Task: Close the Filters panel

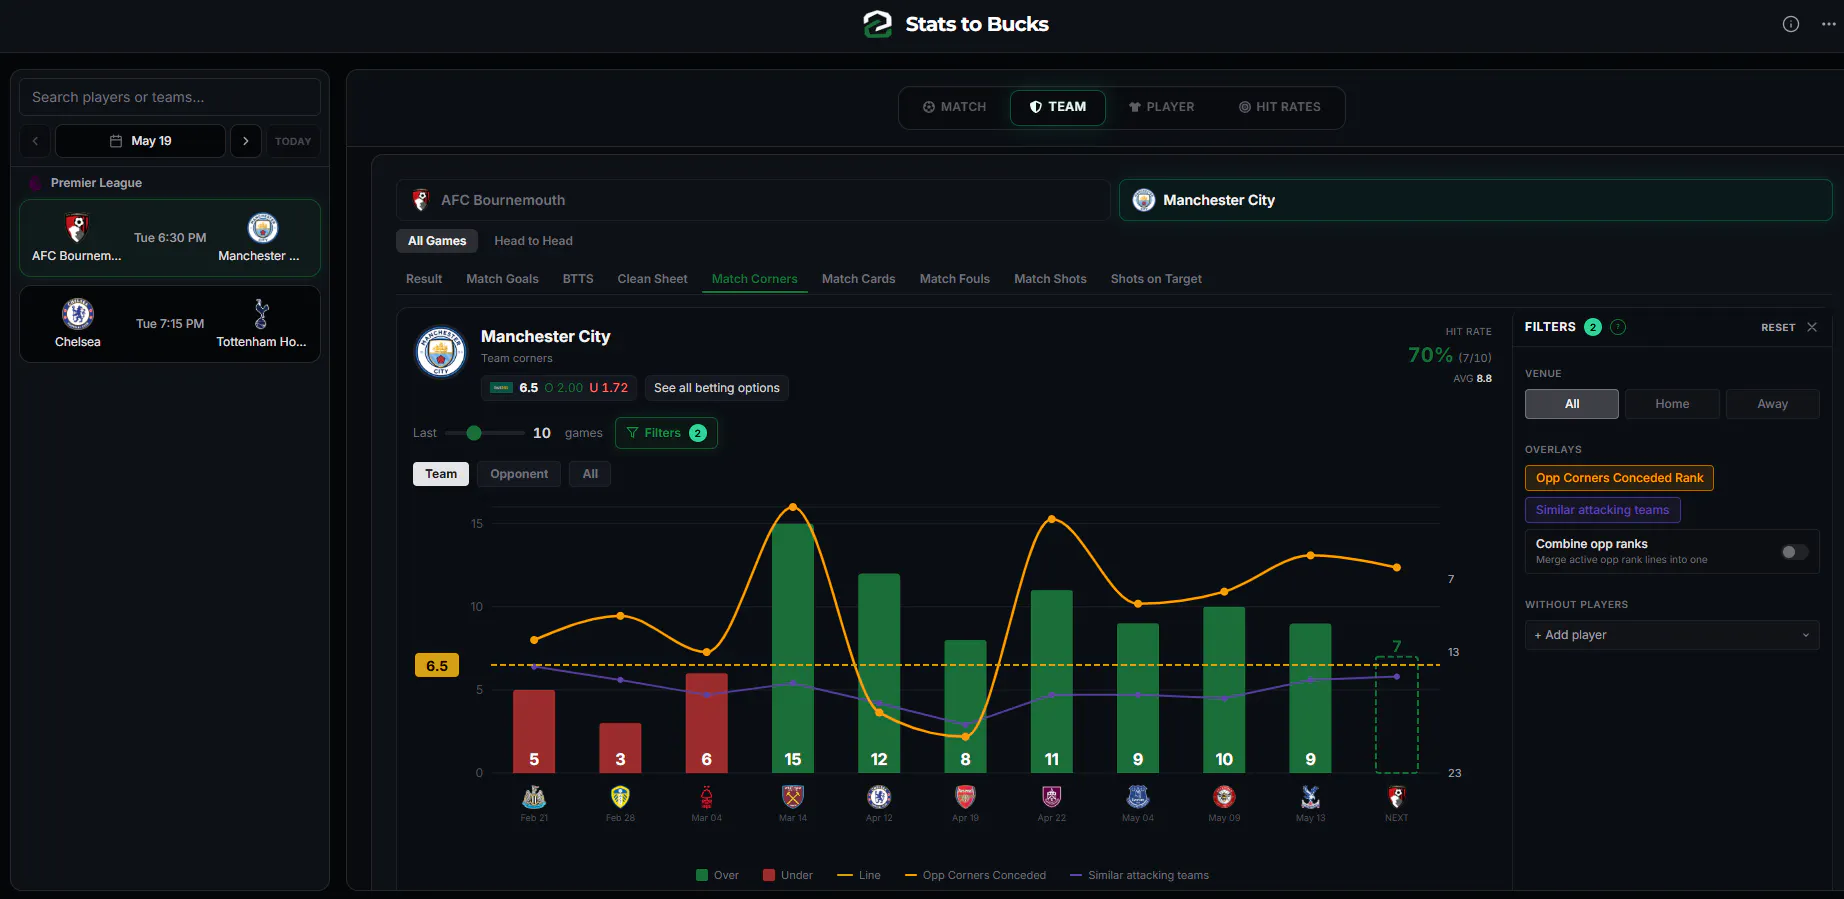Action: click(1812, 327)
